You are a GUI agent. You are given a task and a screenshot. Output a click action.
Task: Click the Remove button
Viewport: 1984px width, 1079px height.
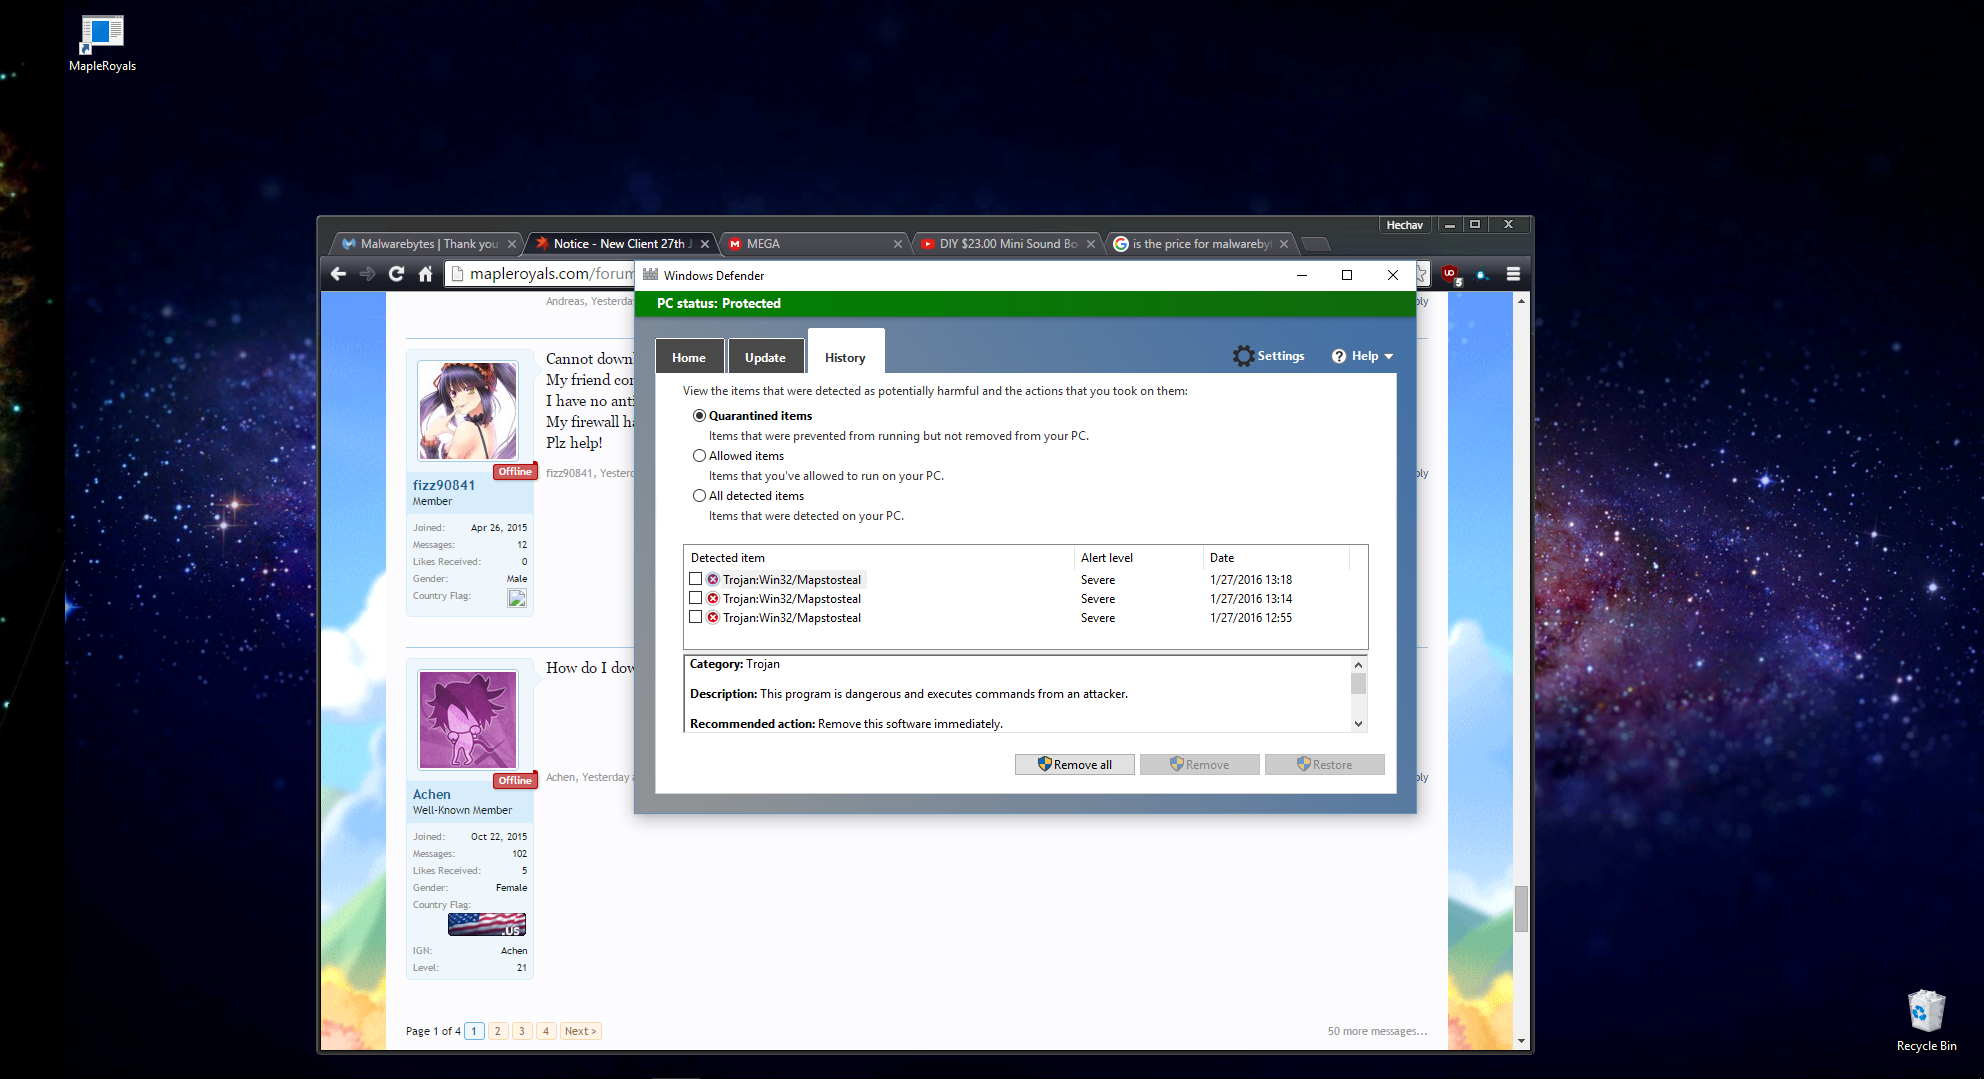(x=1200, y=764)
